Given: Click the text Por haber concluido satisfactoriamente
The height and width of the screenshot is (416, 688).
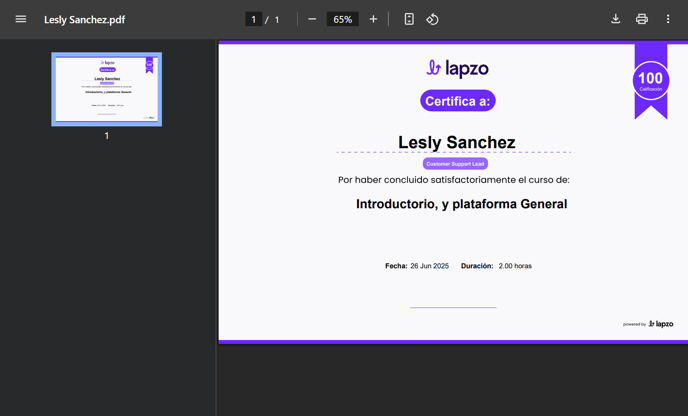Looking at the screenshot, I should coord(427,180).
